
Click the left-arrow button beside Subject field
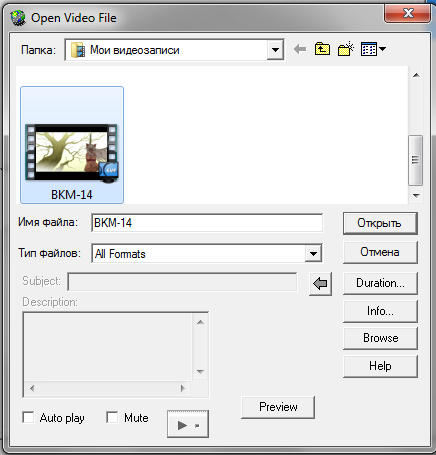(x=320, y=284)
